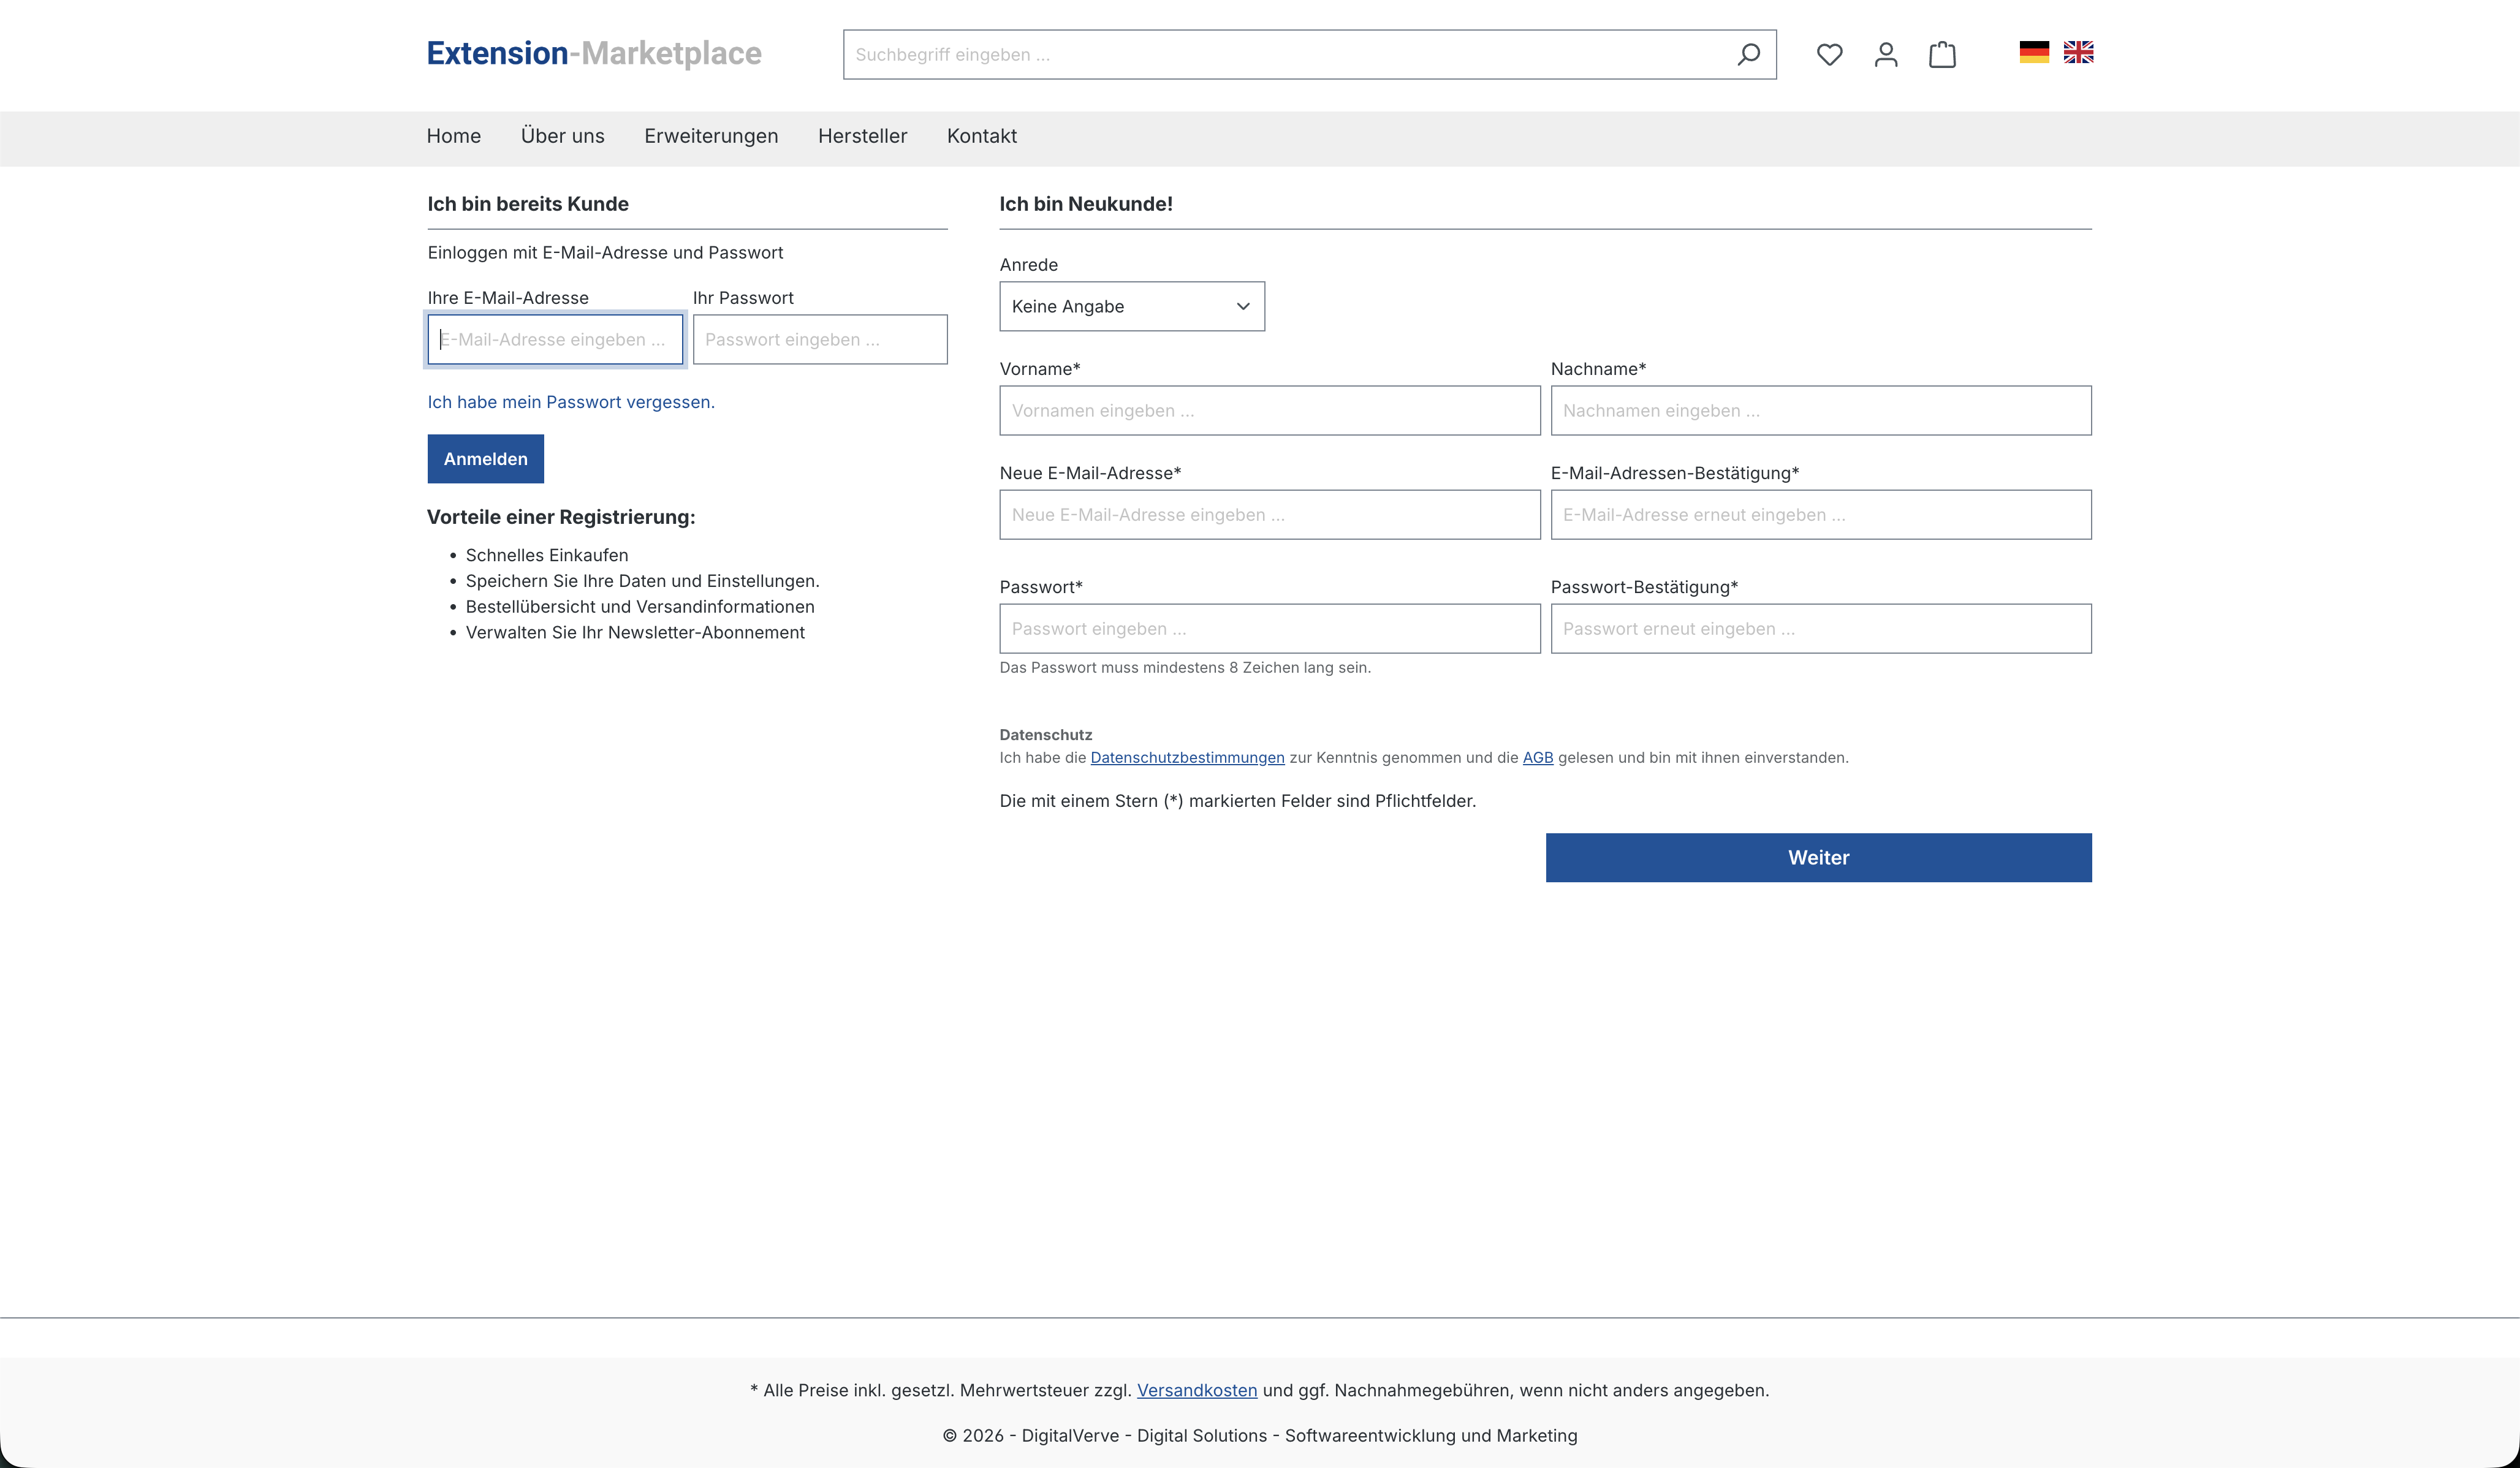This screenshot has height=1468, width=2520.
Task: Navigate to Kontakt page
Action: tap(981, 136)
